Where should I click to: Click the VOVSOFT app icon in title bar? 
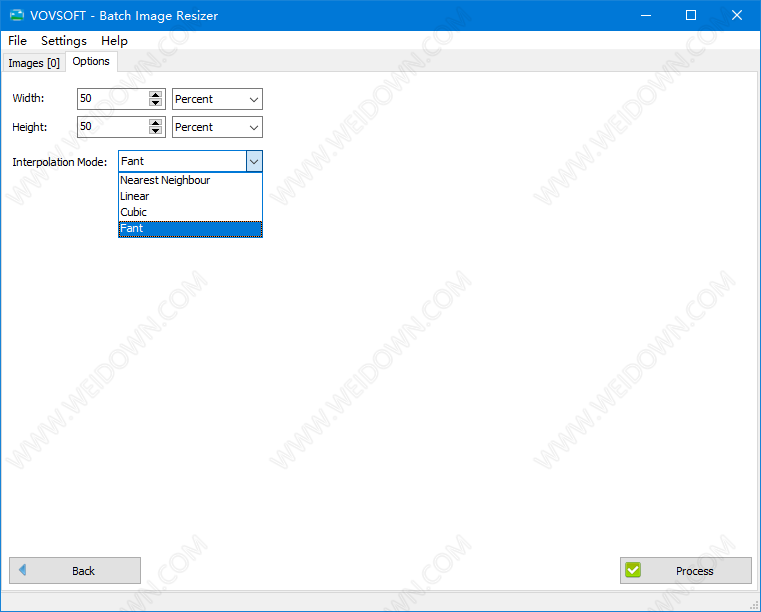coord(17,15)
